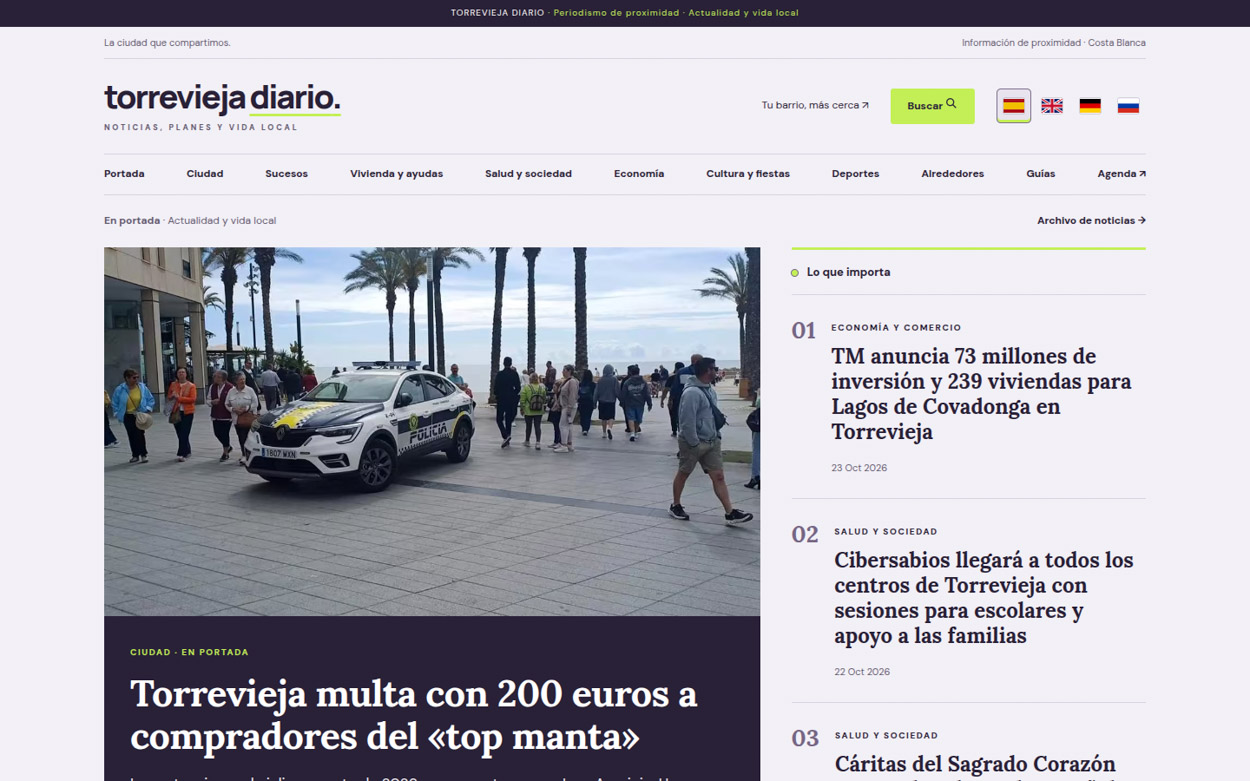Open the Ciudad section
The height and width of the screenshot is (781, 1250).
(205, 174)
